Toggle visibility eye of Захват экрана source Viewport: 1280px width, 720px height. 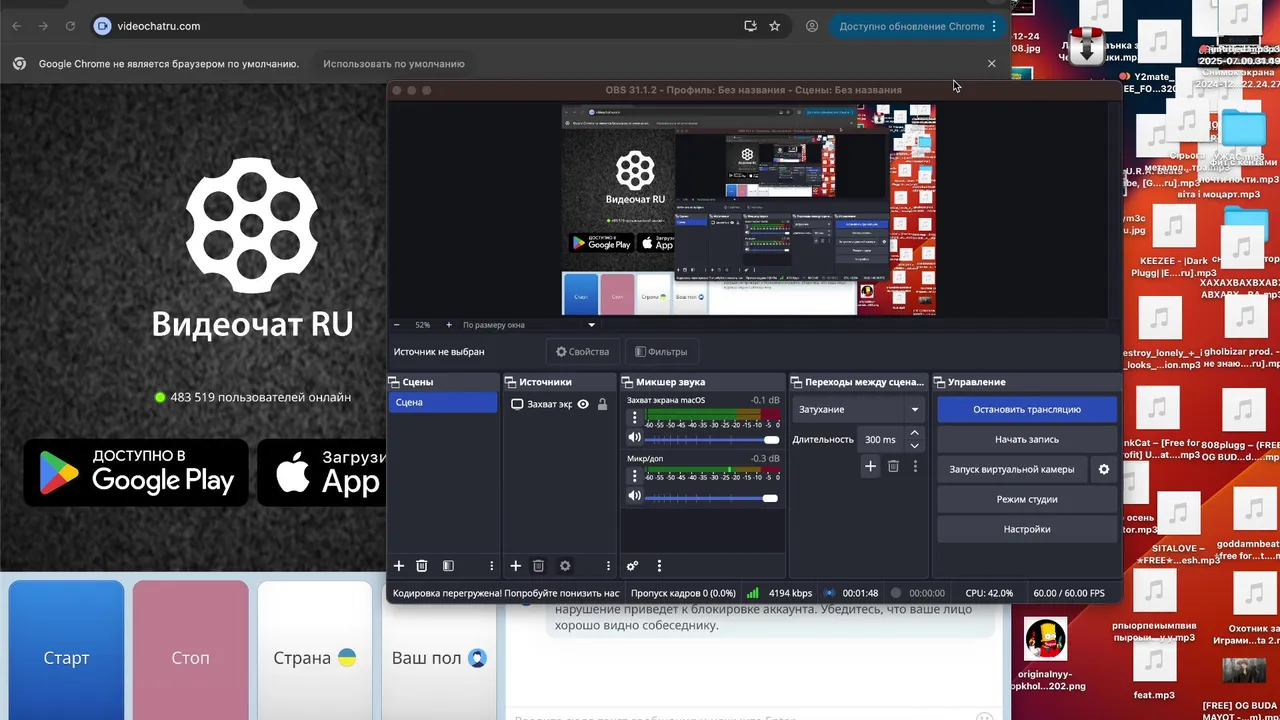tap(583, 404)
